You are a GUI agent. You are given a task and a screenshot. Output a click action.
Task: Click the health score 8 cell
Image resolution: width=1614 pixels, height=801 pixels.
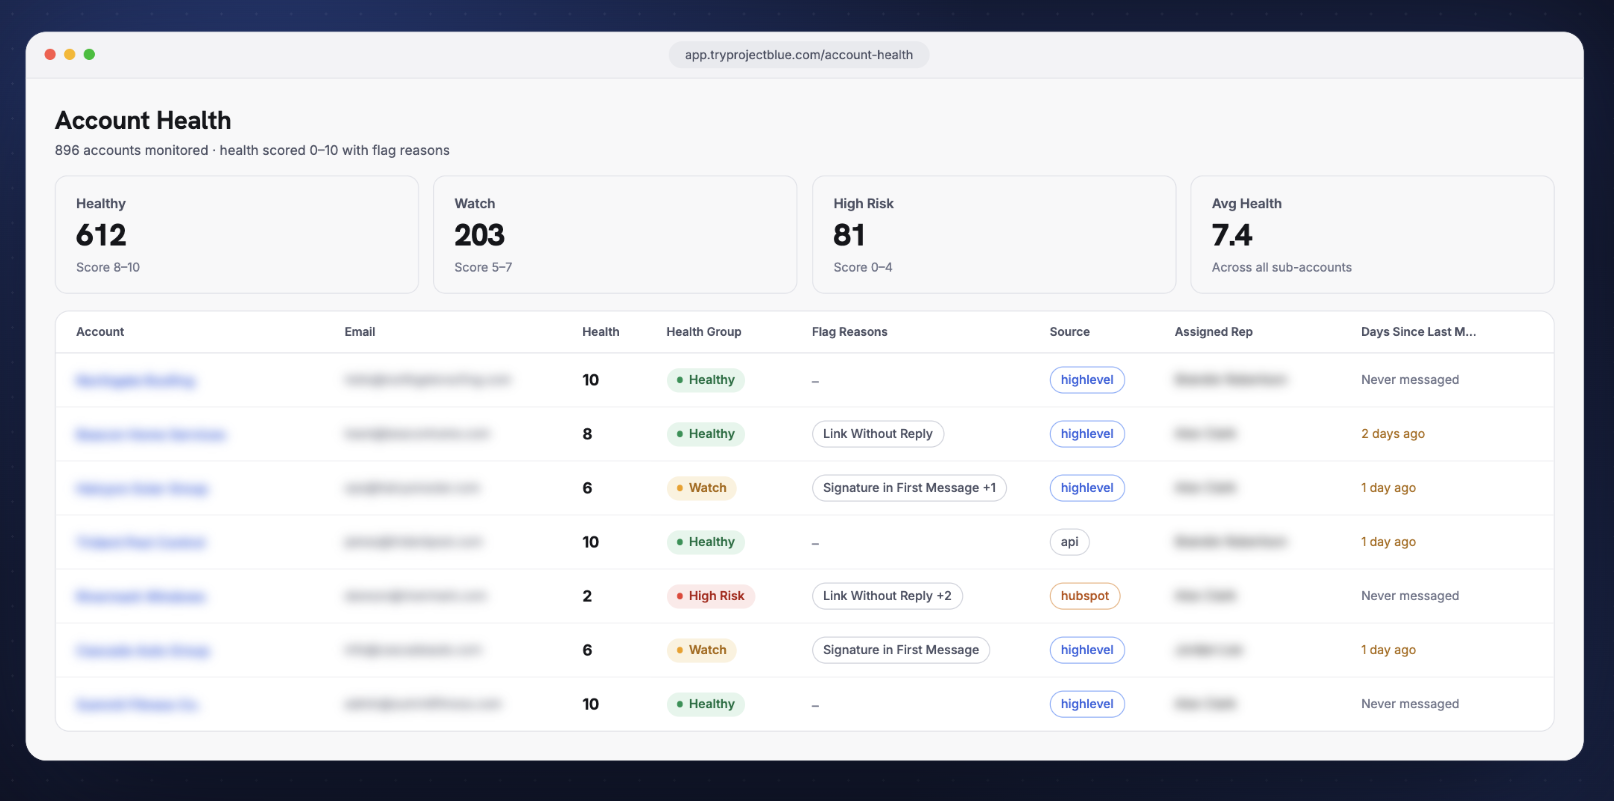[x=587, y=434]
